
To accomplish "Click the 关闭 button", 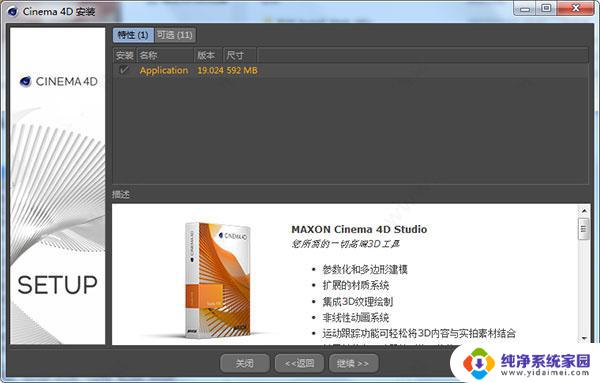I will [x=245, y=363].
